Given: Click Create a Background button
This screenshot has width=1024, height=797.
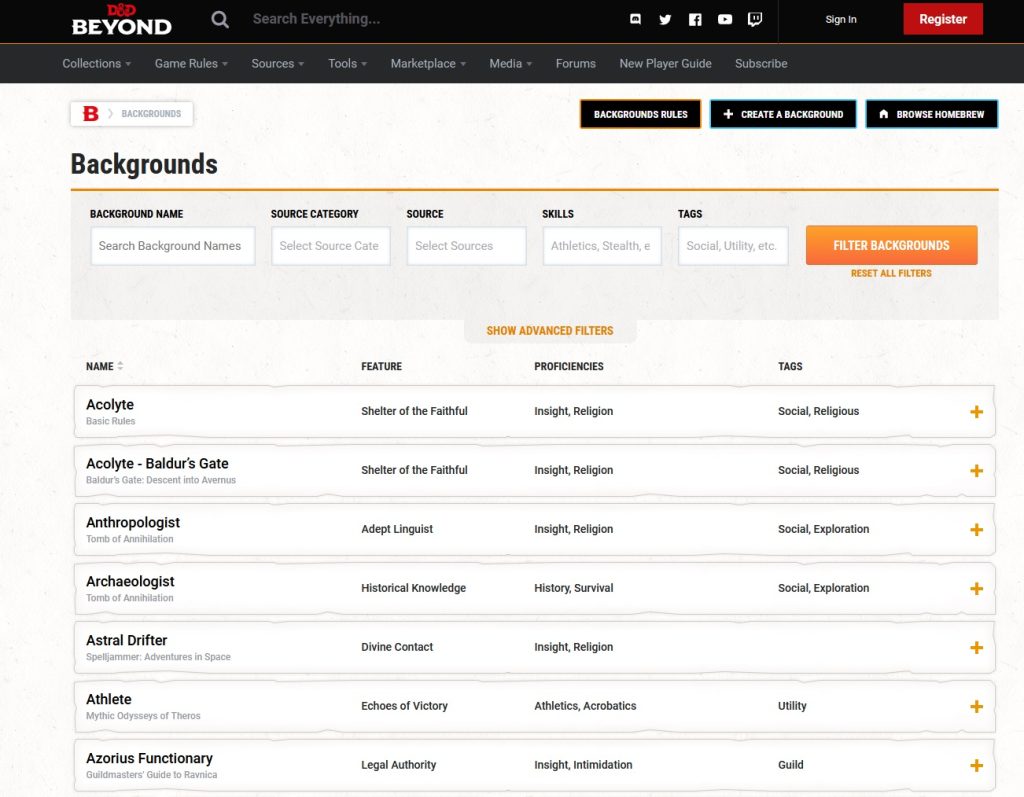Looking at the screenshot, I should pyautogui.click(x=783, y=114).
